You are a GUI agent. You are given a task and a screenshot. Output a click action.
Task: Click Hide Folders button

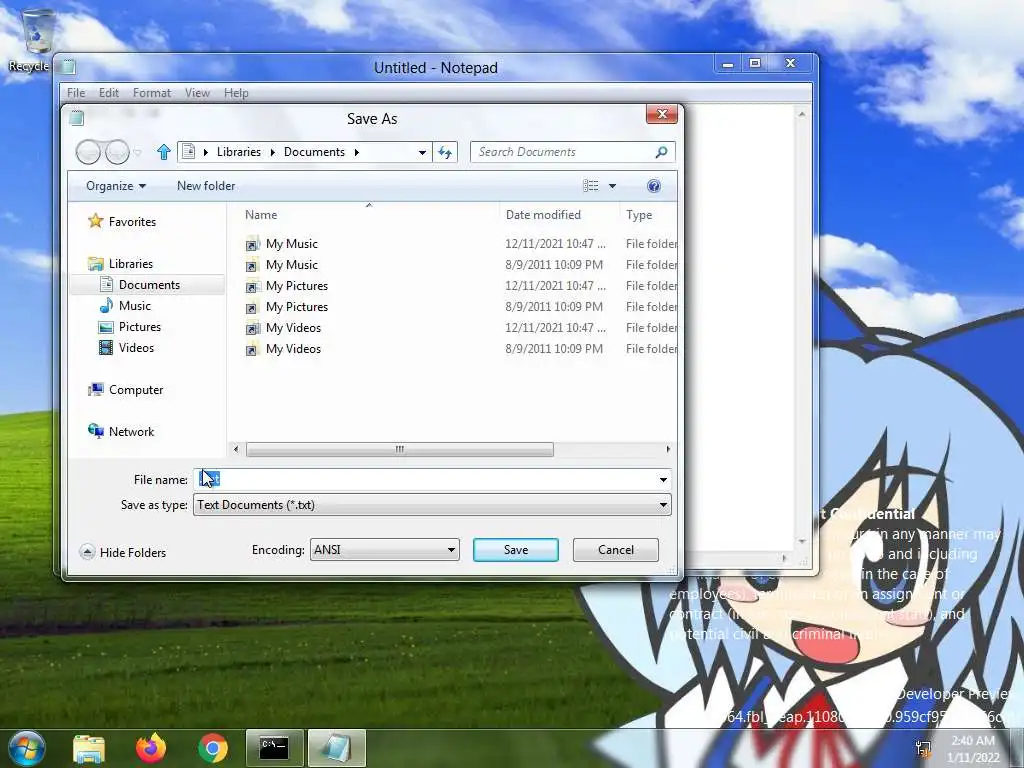coord(123,552)
